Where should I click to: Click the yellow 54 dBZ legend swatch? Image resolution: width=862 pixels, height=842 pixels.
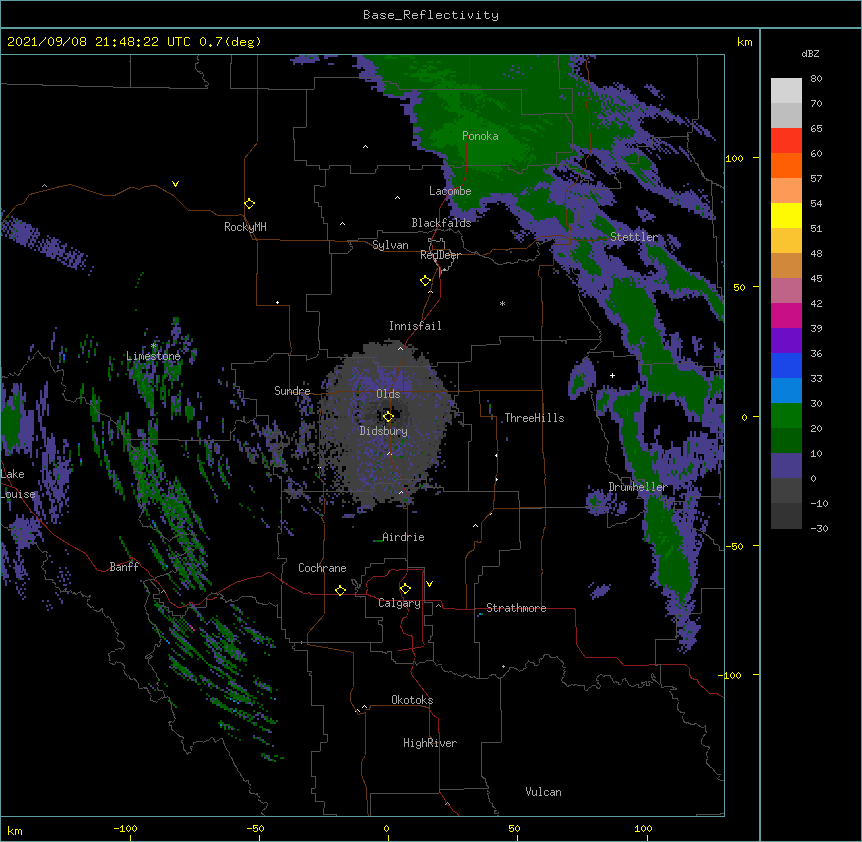click(786, 215)
